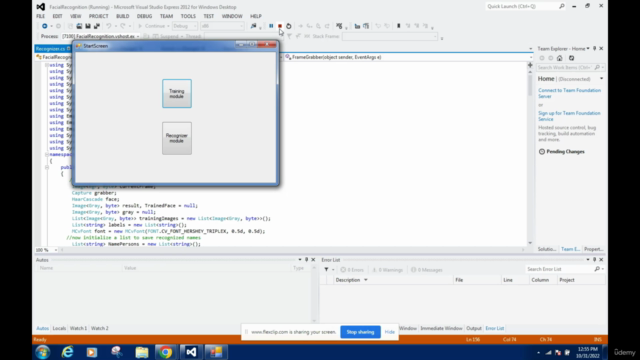Image resolution: width=640 pixels, height=360 pixels.
Task: Open the BUILD menu
Action: point(122,16)
